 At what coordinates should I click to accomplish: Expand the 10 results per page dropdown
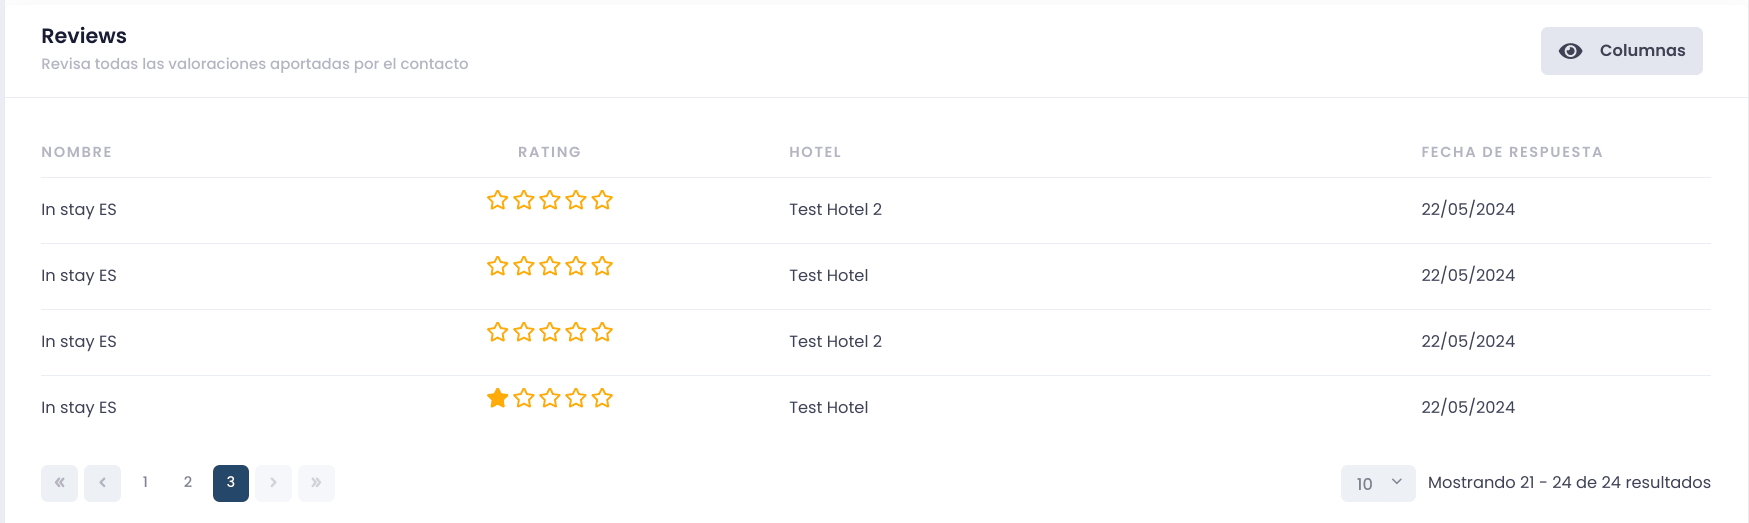click(1378, 484)
